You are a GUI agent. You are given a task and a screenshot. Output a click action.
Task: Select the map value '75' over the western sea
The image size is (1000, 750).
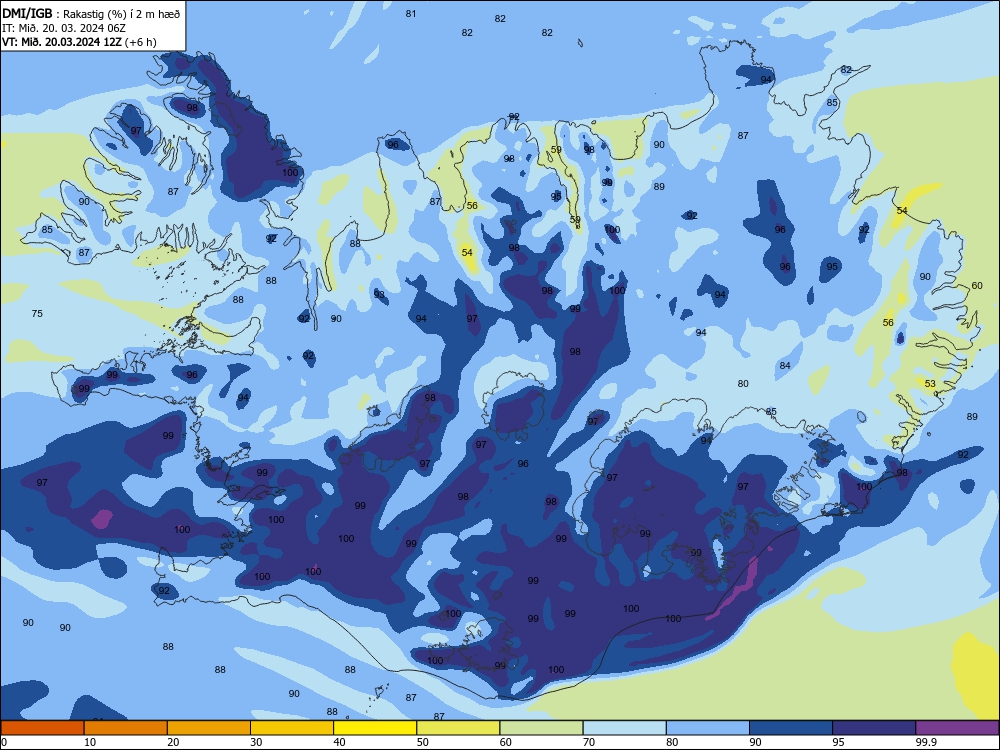pyautogui.click(x=37, y=313)
